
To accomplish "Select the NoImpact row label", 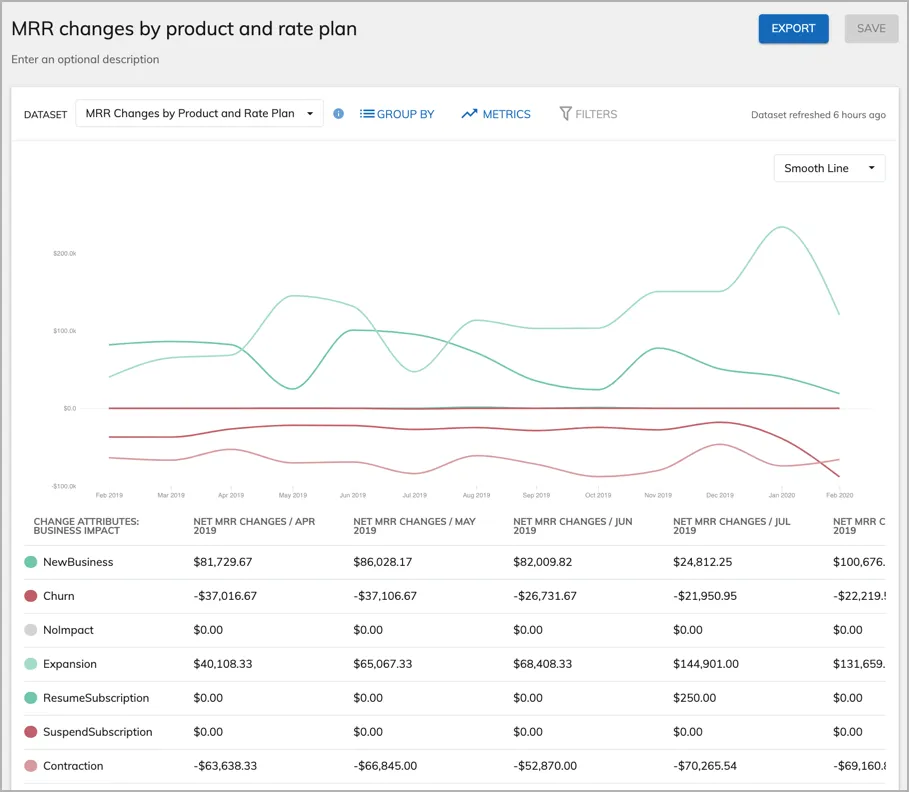I will [68, 630].
